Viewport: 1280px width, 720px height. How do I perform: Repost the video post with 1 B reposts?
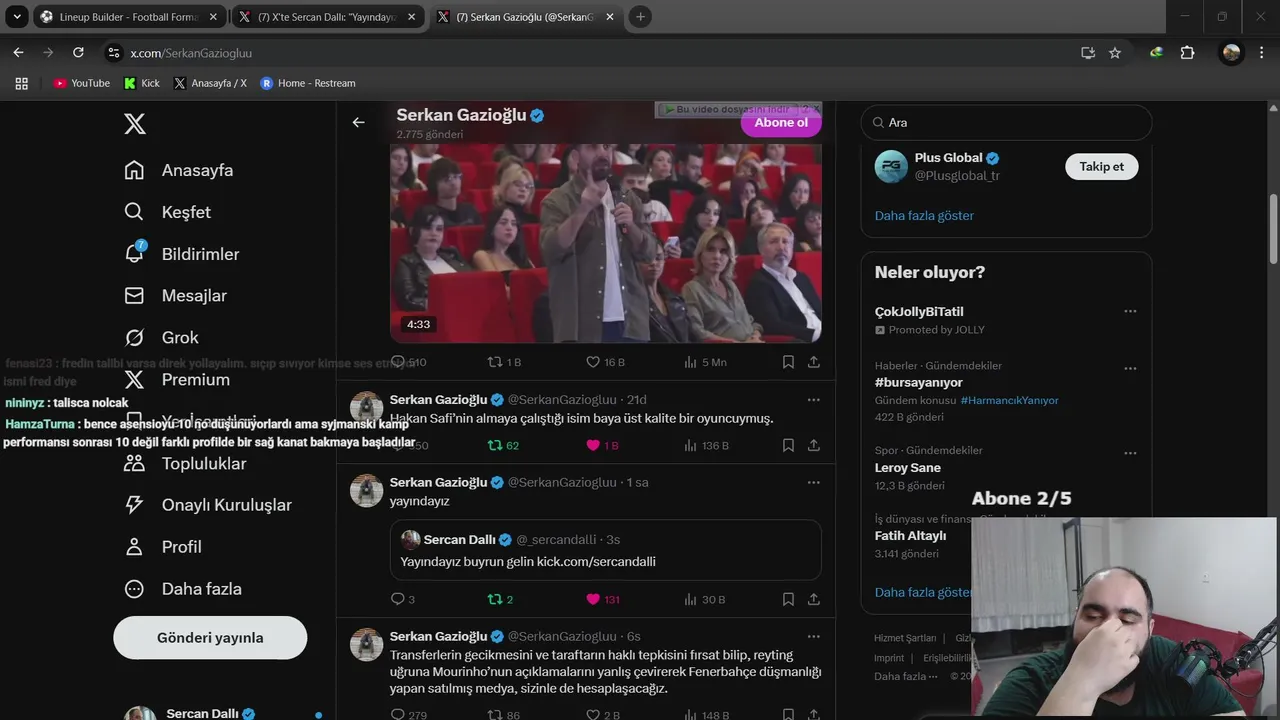(x=504, y=362)
